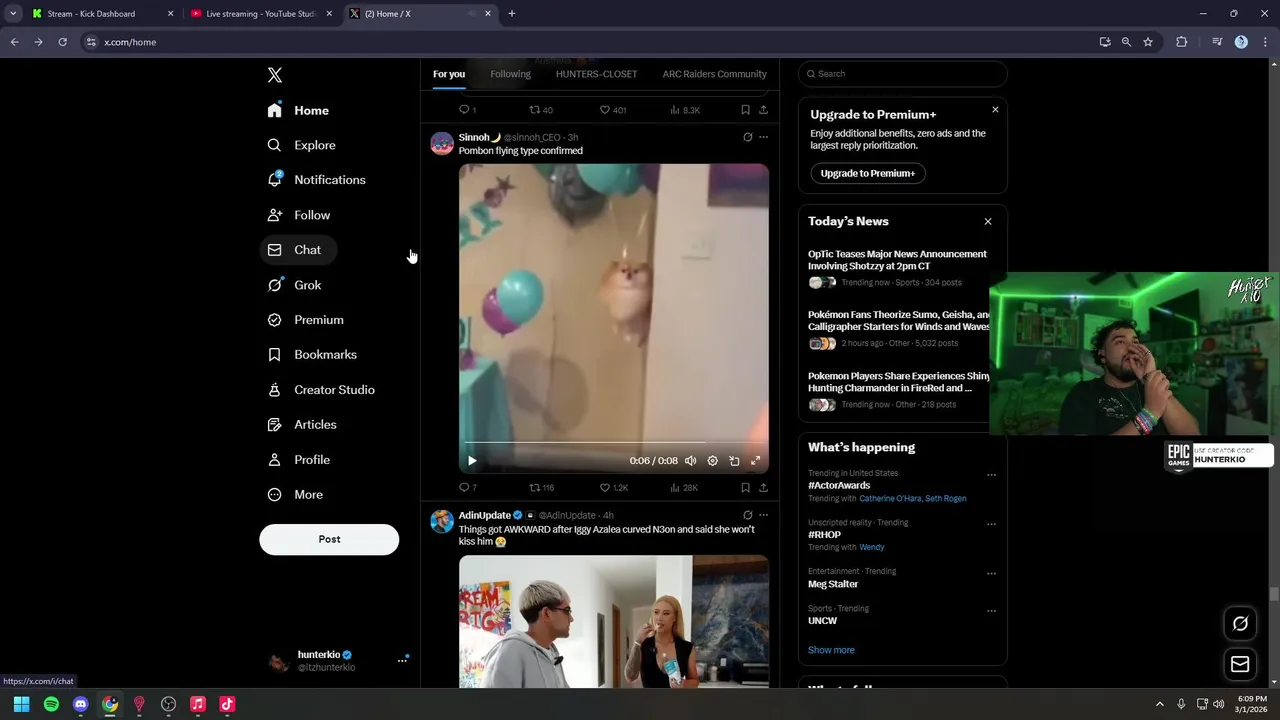Switch to ARC Raiders Community tab
This screenshot has width=1280, height=720.
714,74
